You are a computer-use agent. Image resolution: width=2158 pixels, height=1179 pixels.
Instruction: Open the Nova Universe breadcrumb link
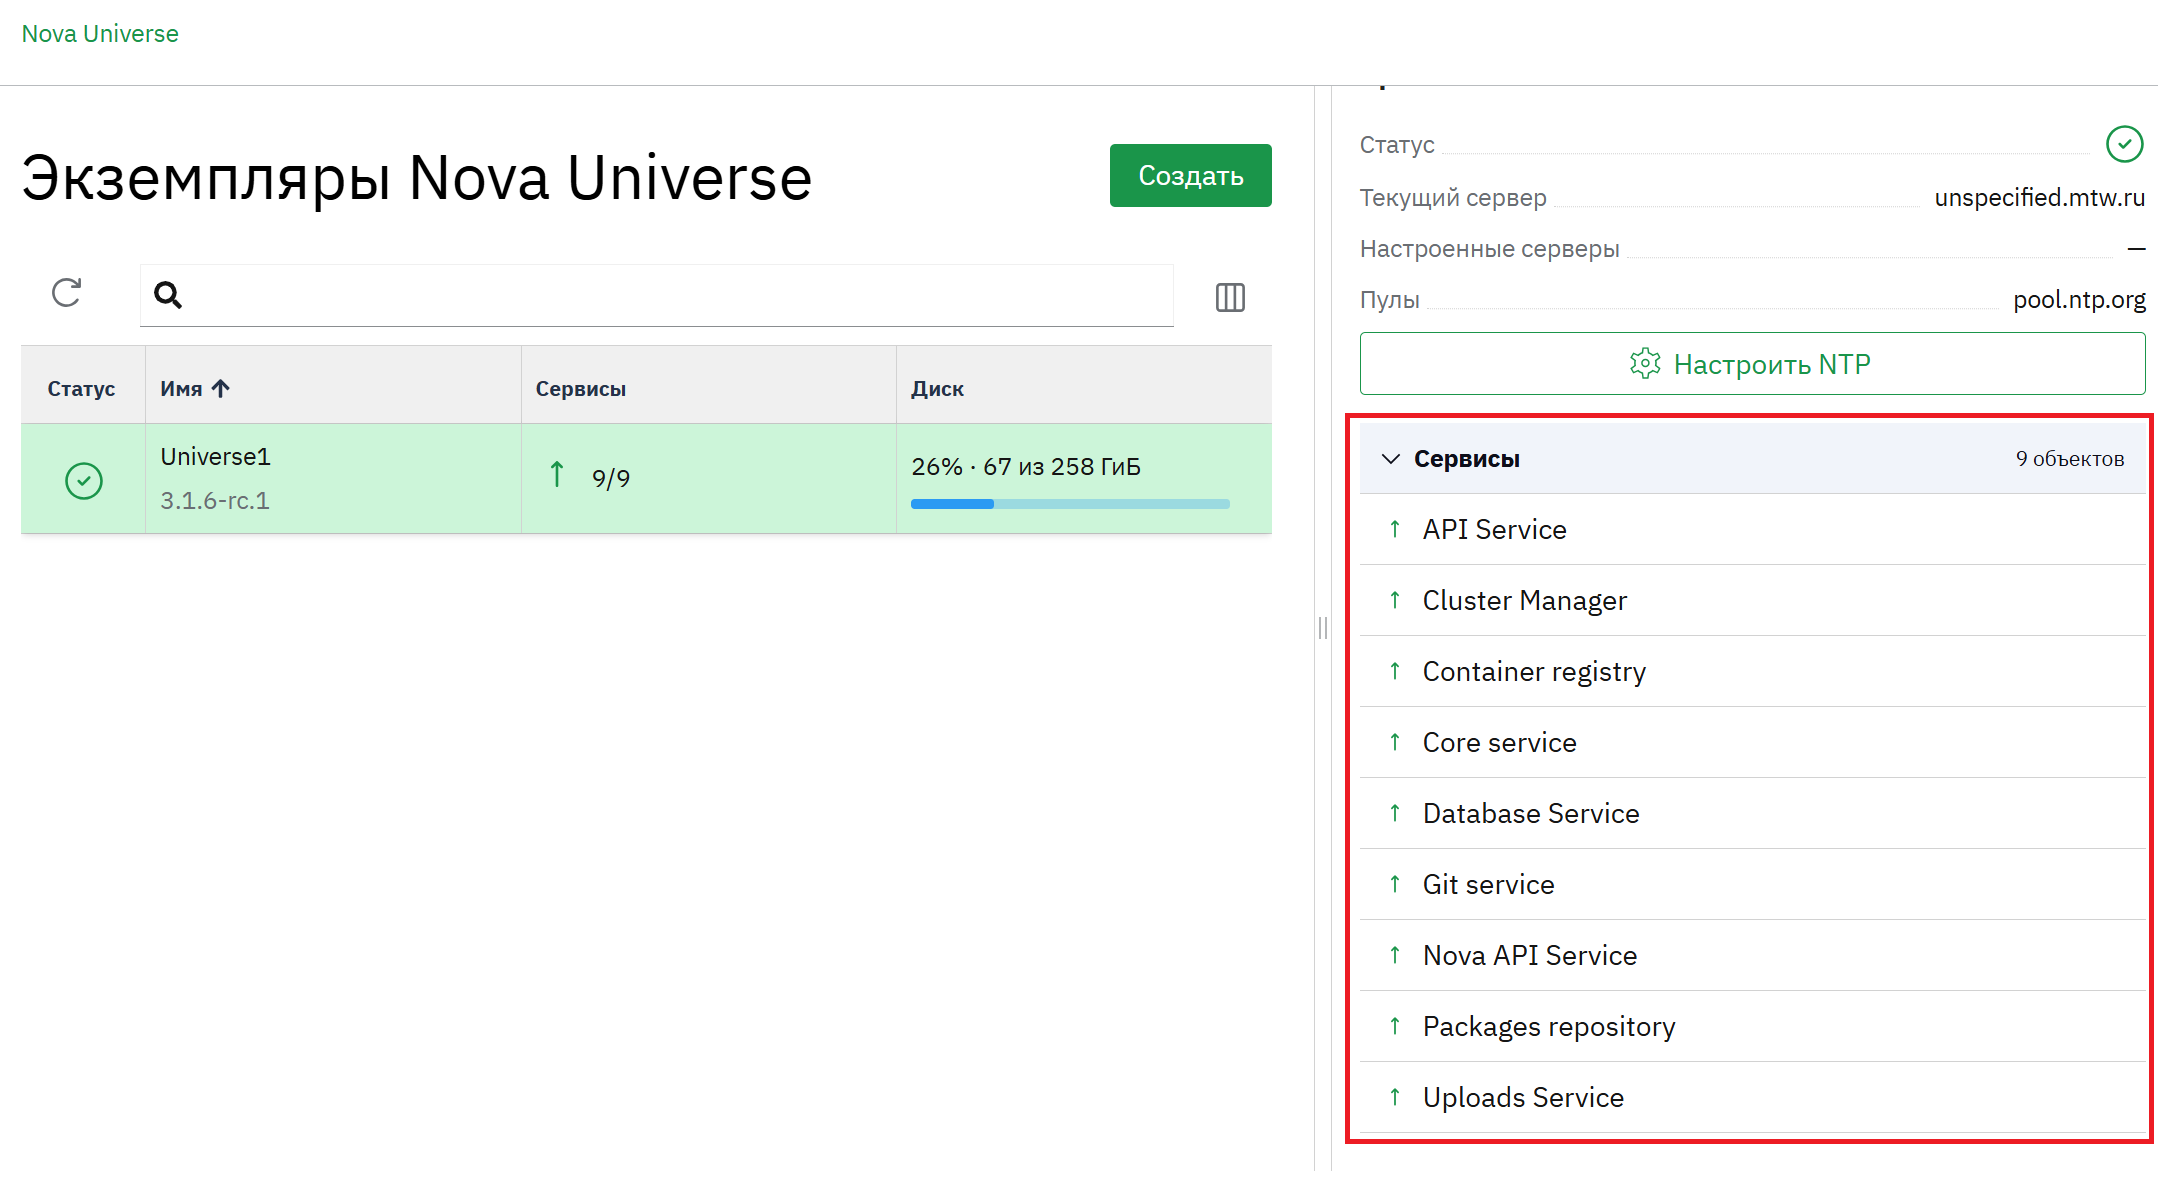tap(100, 34)
